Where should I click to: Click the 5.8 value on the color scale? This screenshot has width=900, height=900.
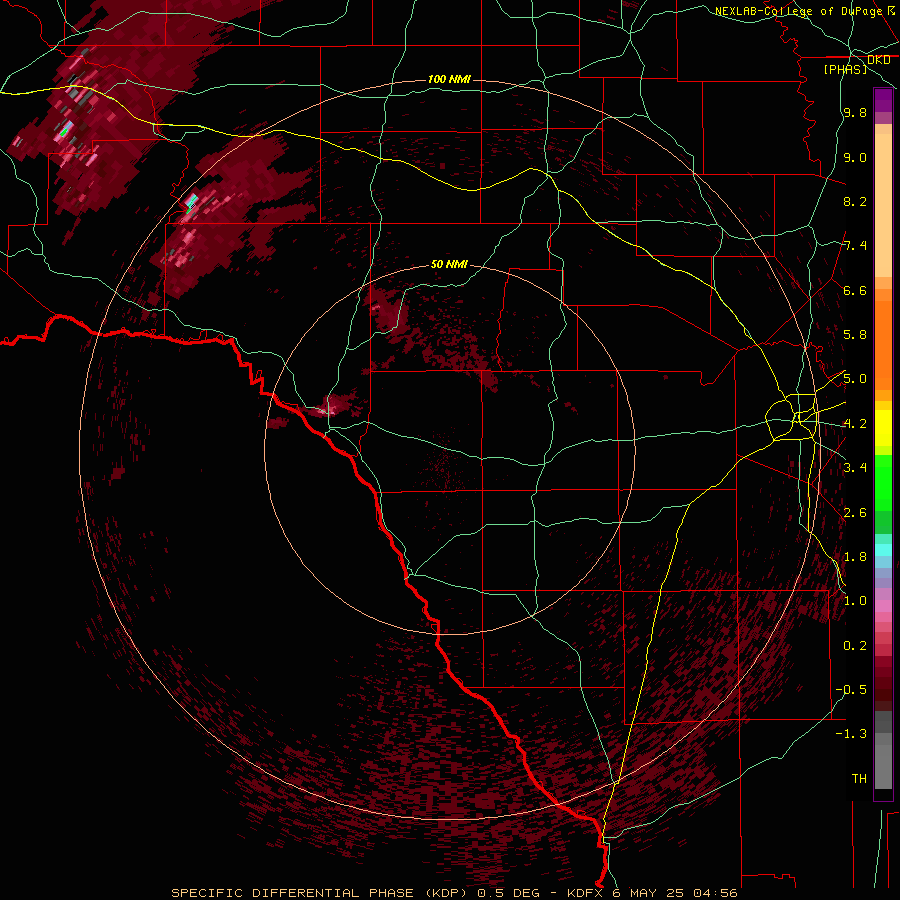pos(855,335)
